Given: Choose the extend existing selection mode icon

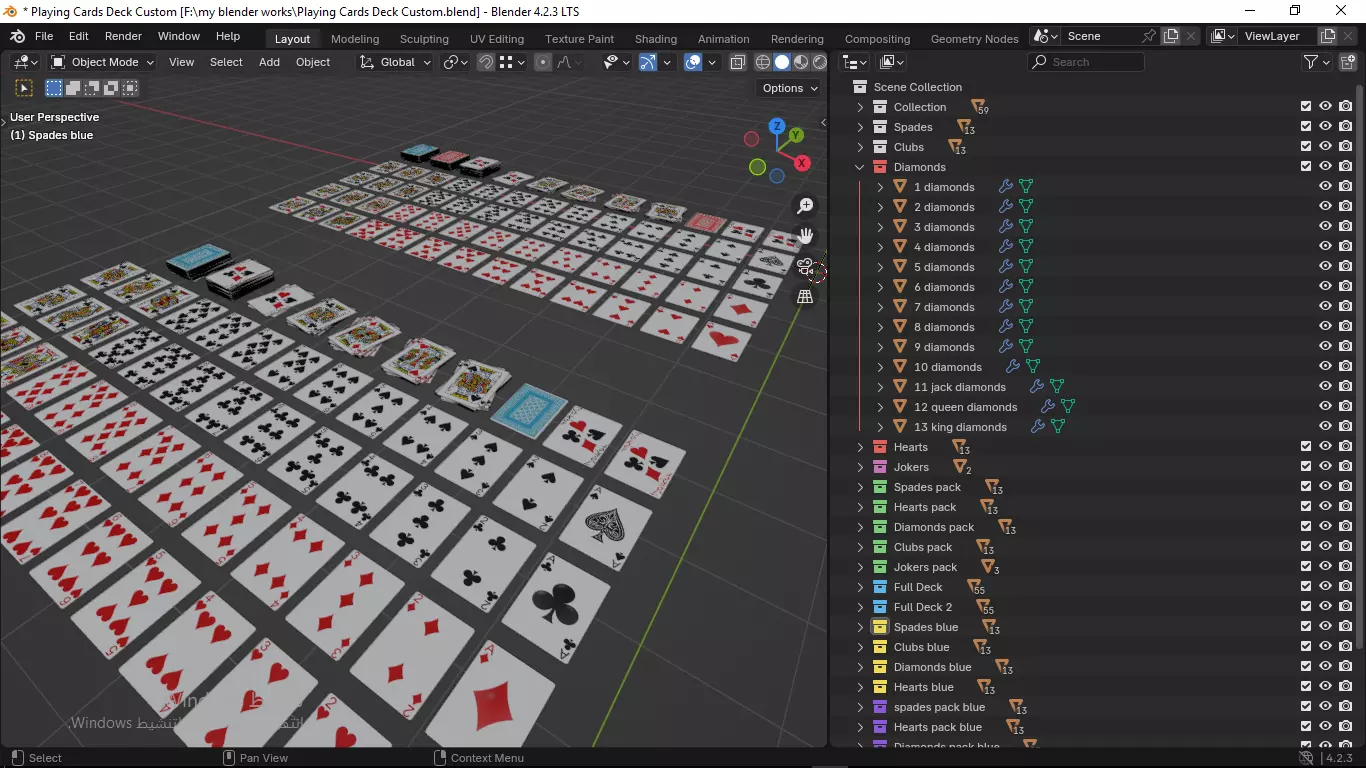Looking at the screenshot, I should click(x=73, y=88).
